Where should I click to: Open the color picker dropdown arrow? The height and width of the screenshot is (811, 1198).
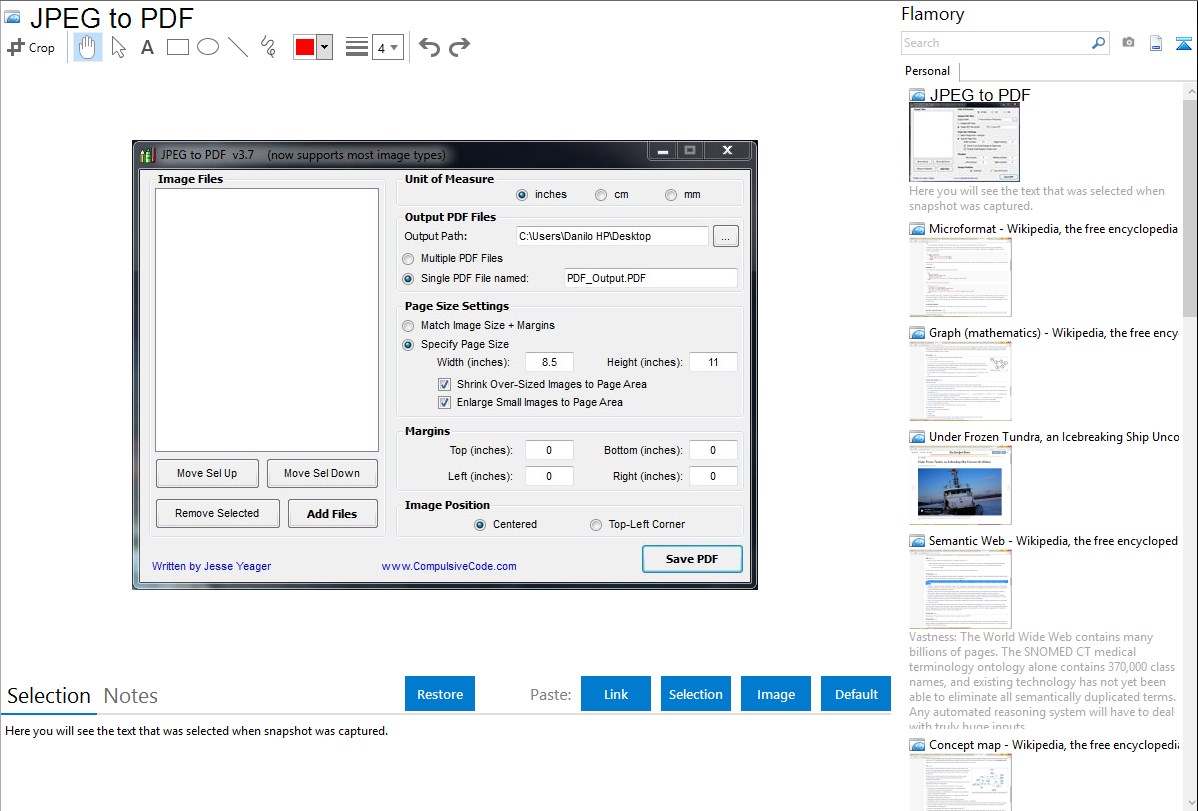click(325, 47)
